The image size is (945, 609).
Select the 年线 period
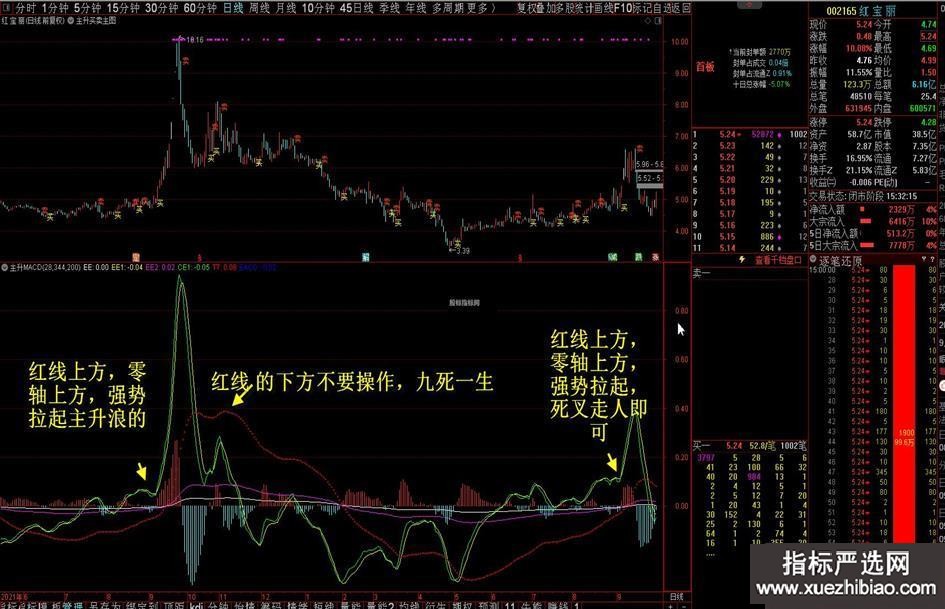pos(415,8)
